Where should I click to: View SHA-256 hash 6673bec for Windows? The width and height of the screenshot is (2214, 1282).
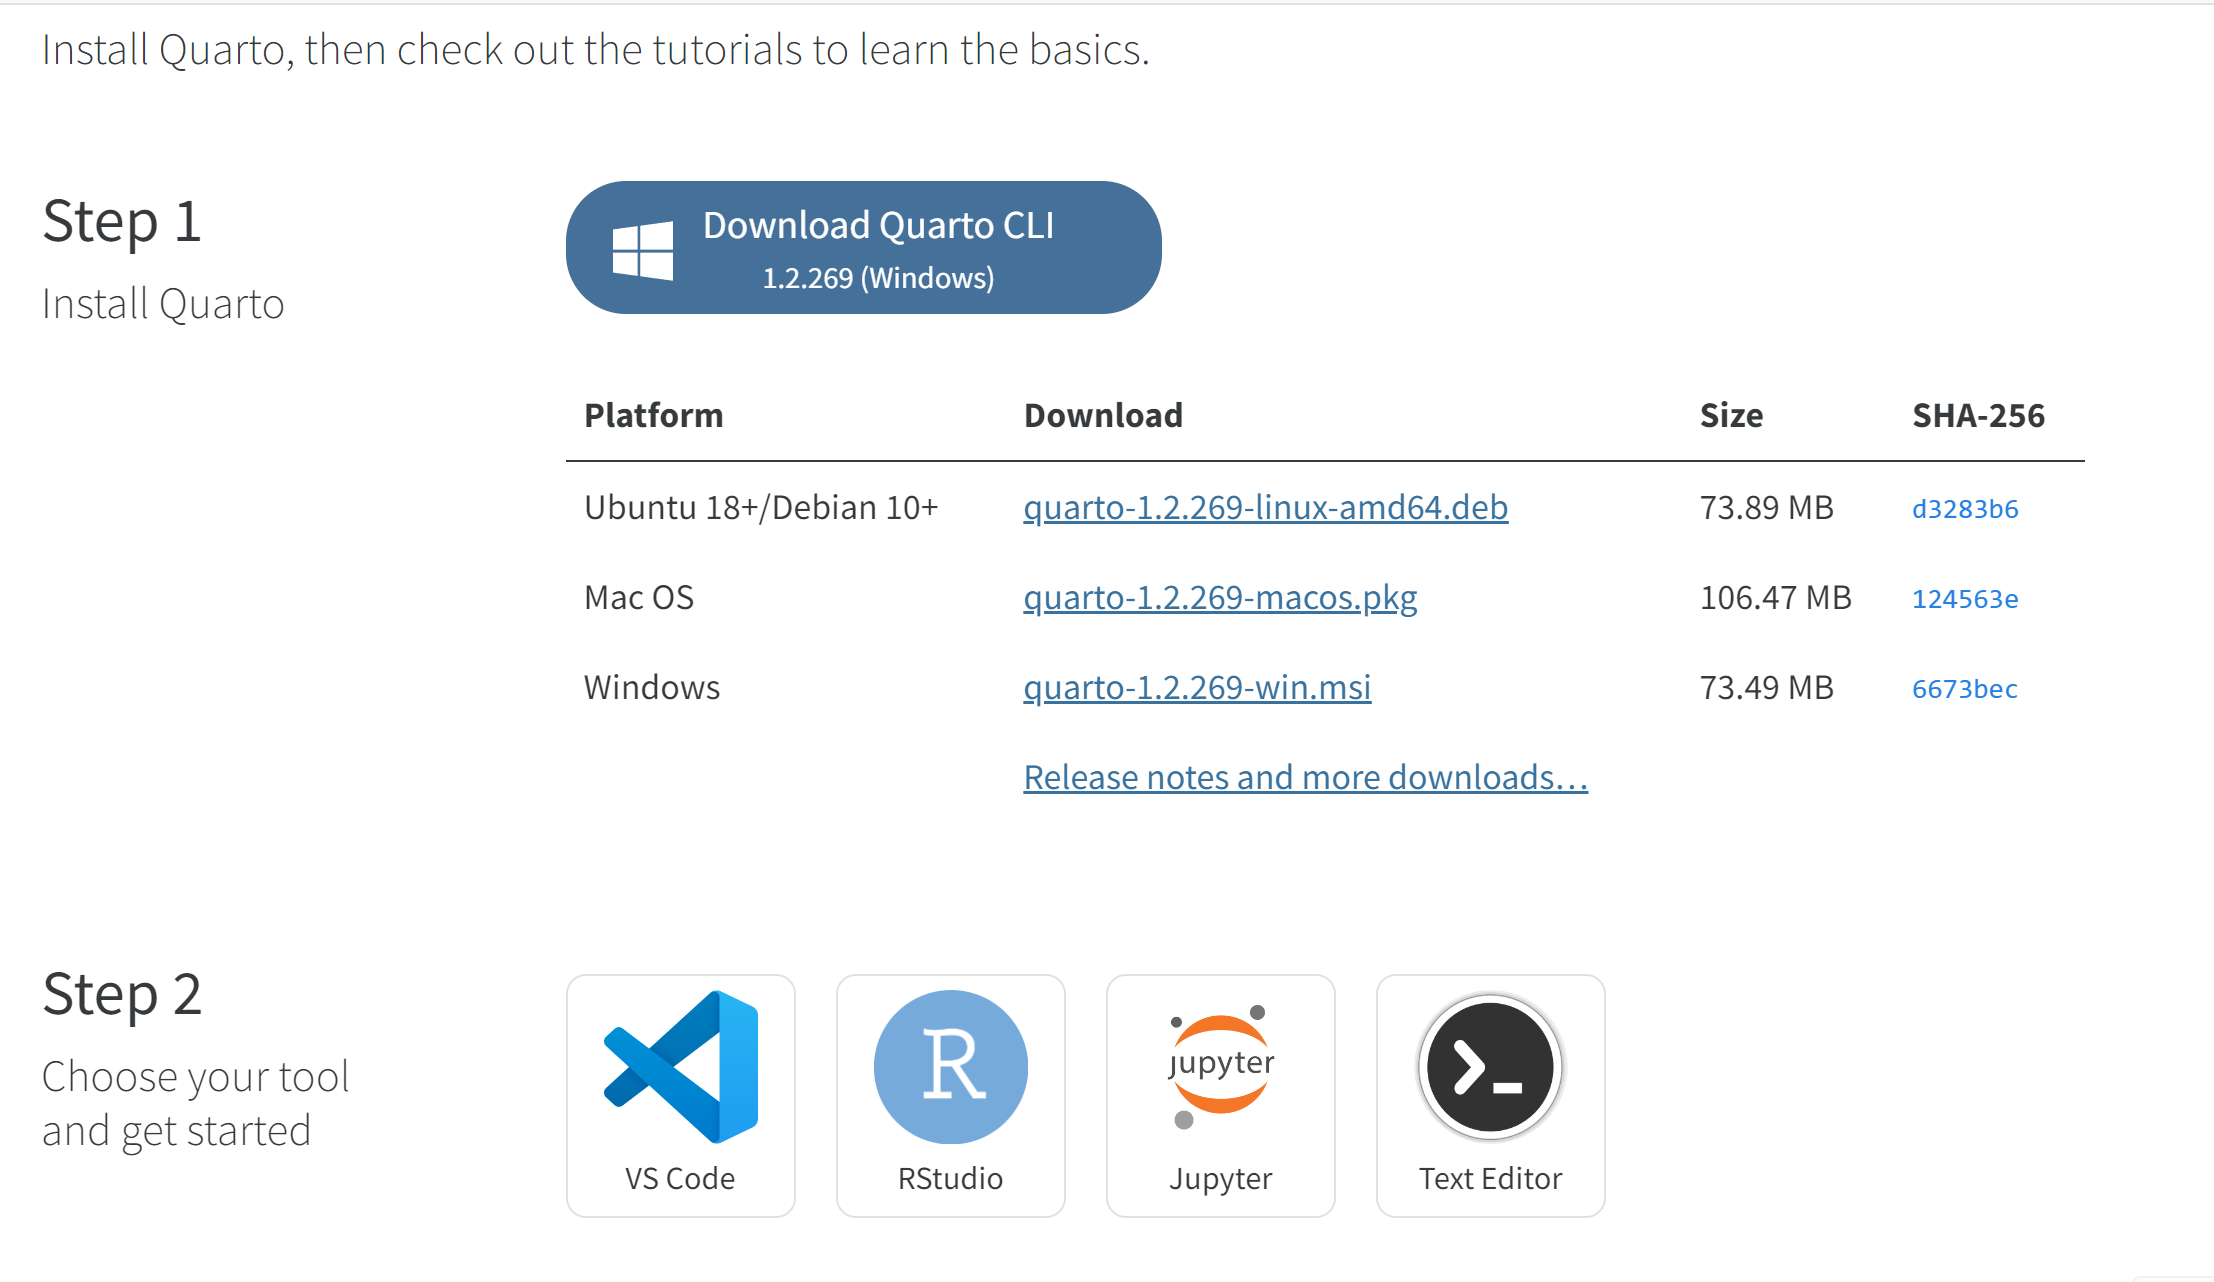pyautogui.click(x=1963, y=688)
